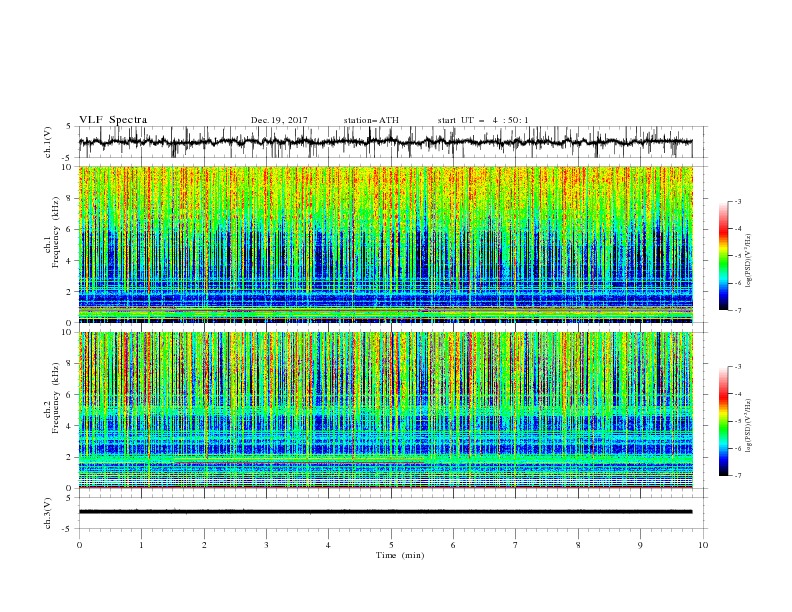Click the '-7' label on ch.2 colorbar
Image resolution: width=792 pixels, height=612 pixels.
(738, 476)
